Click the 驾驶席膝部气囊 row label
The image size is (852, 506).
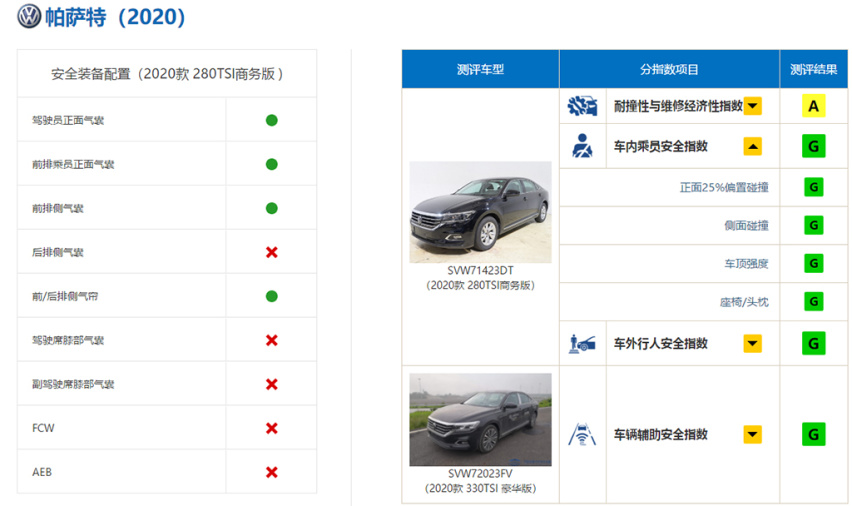[68, 341]
